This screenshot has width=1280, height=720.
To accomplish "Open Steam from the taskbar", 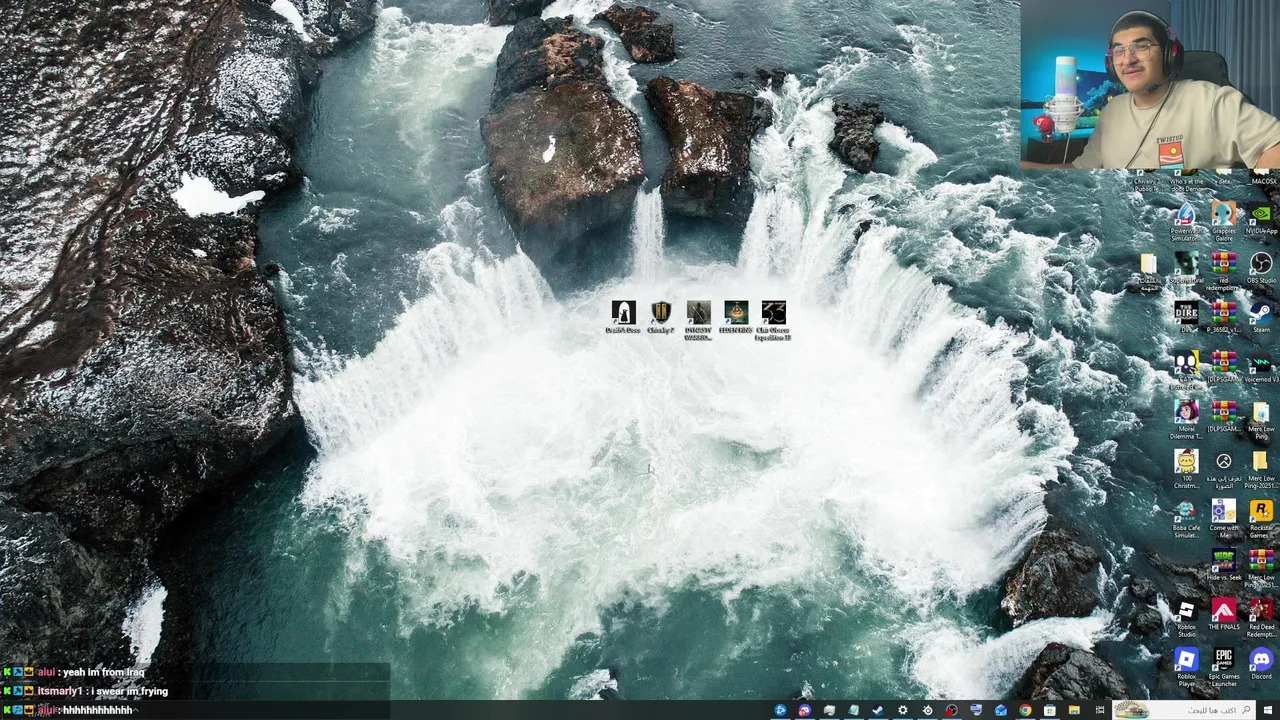I will 878,710.
